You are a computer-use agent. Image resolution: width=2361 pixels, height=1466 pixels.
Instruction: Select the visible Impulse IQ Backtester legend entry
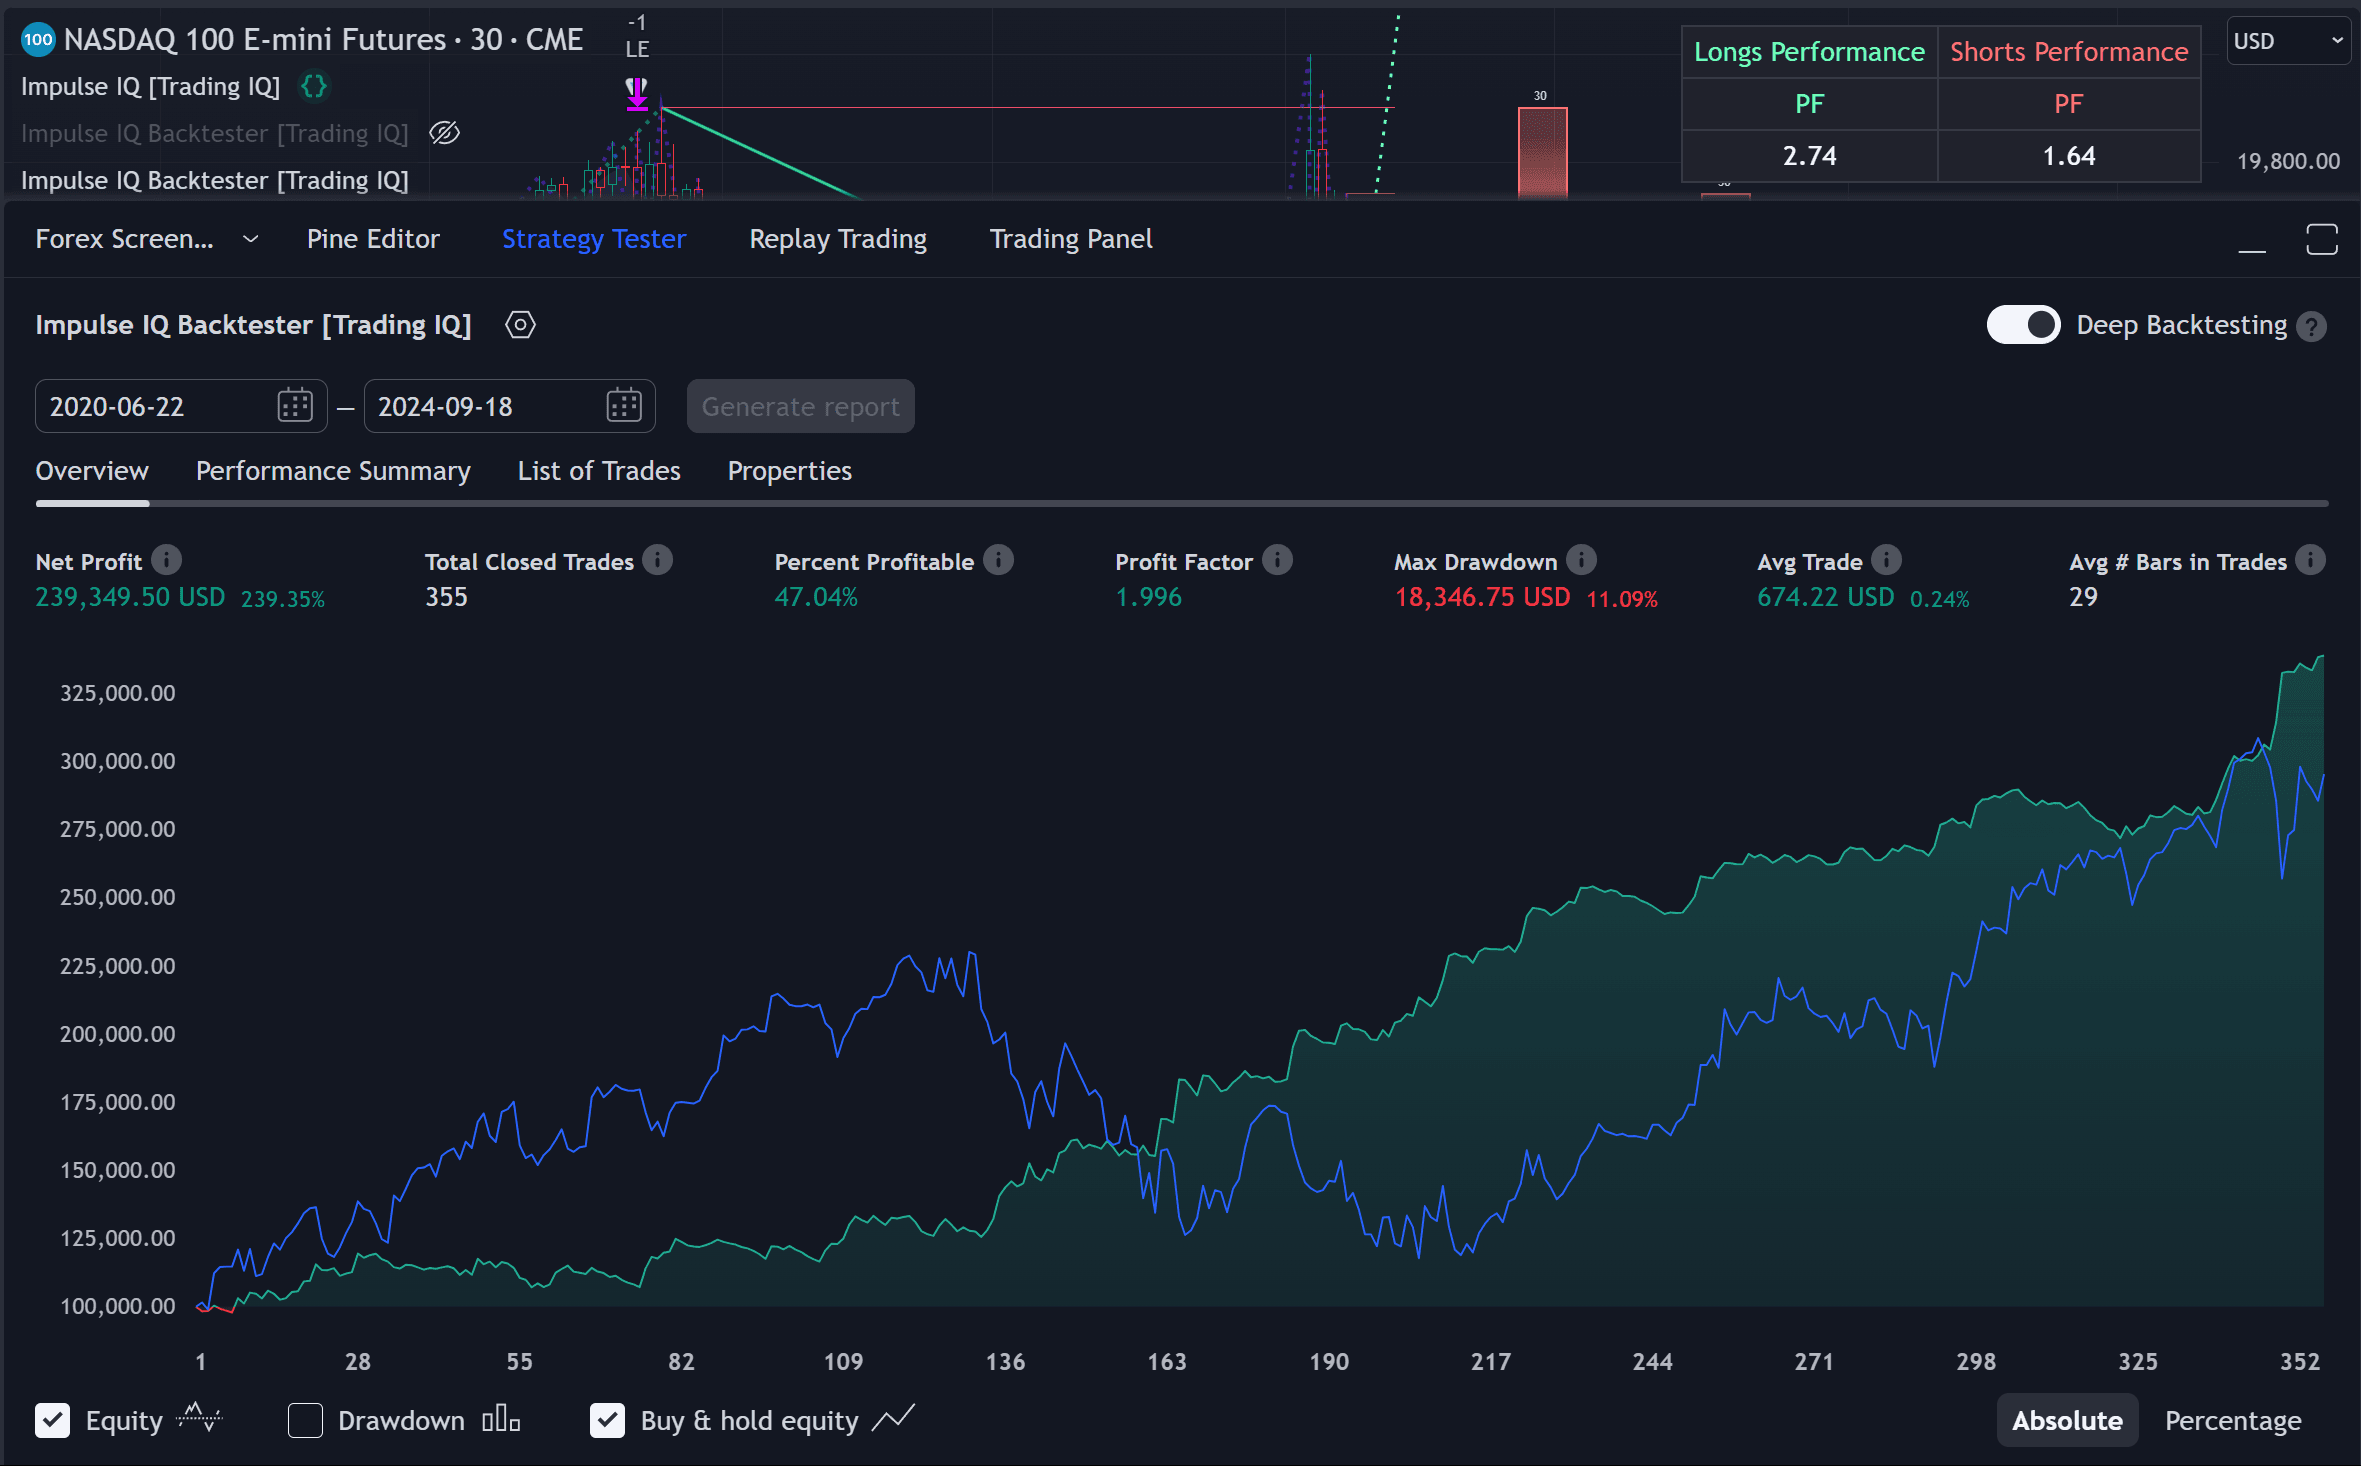215,180
